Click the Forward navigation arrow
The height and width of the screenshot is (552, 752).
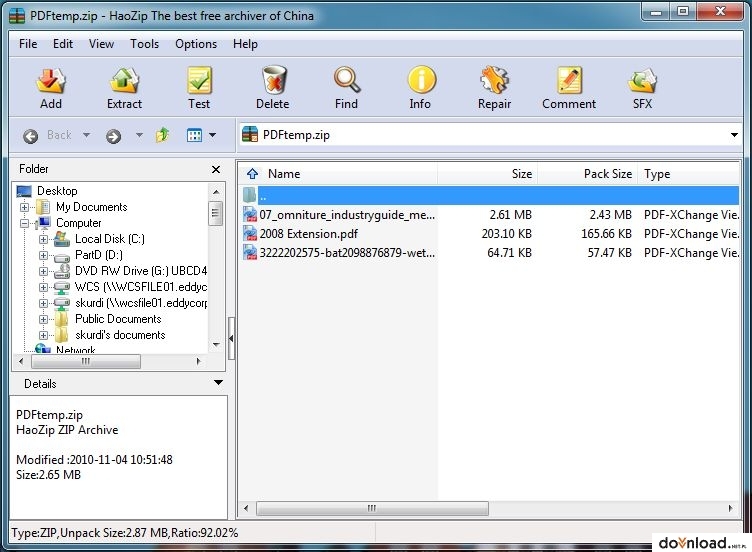(113, 137)
